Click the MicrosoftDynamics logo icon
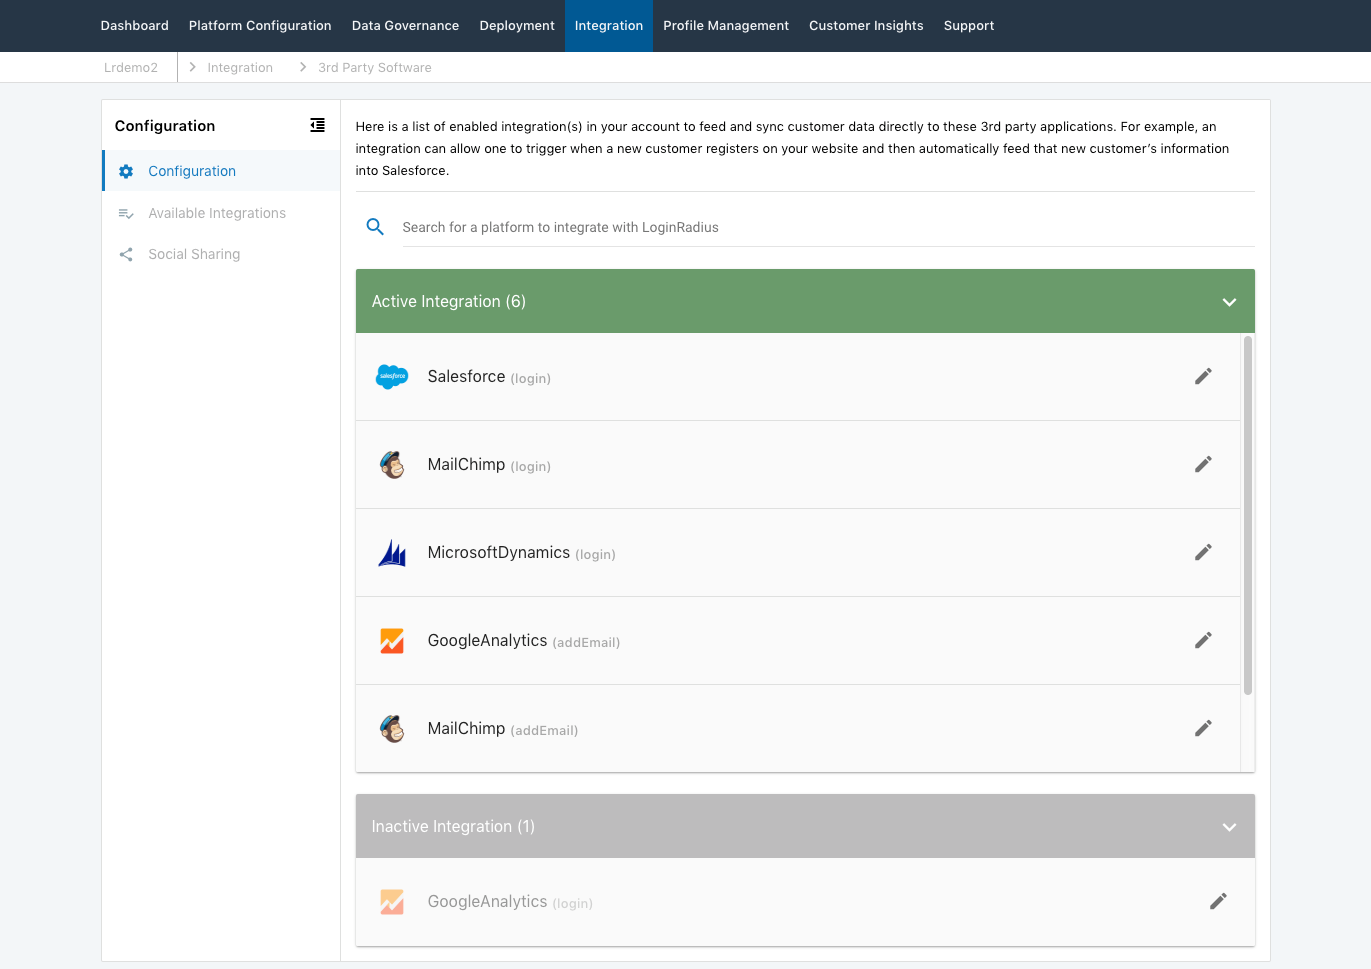Image resolution: width=1371 pixels, height=969 pixels. tap(392, 553)
